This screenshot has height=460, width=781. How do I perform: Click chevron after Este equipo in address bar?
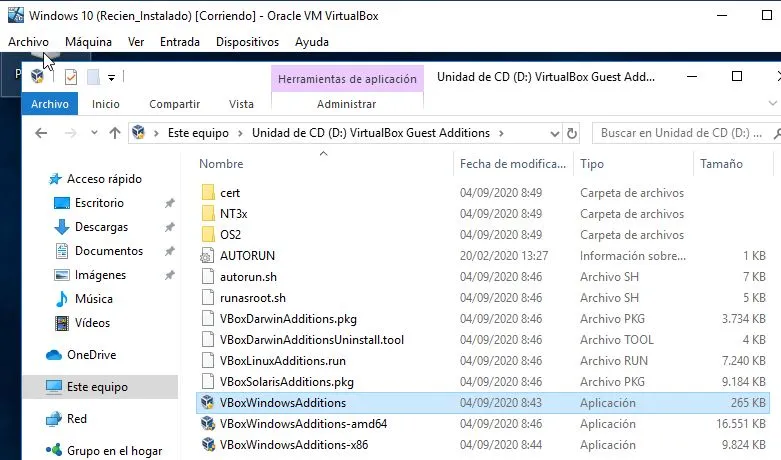coord(241,133)
